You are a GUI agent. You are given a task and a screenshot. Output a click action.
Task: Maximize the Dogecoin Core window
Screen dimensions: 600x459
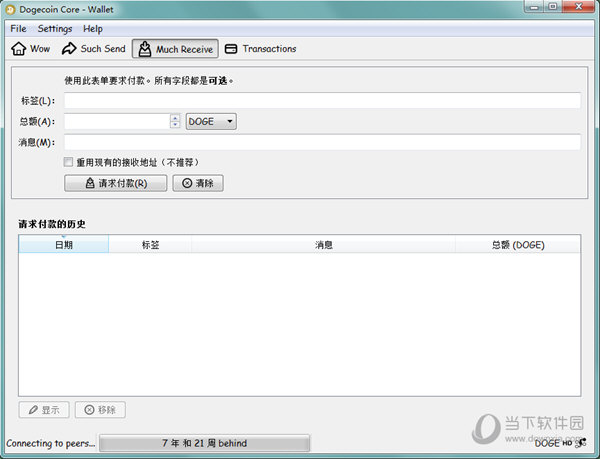pos(553,7)
